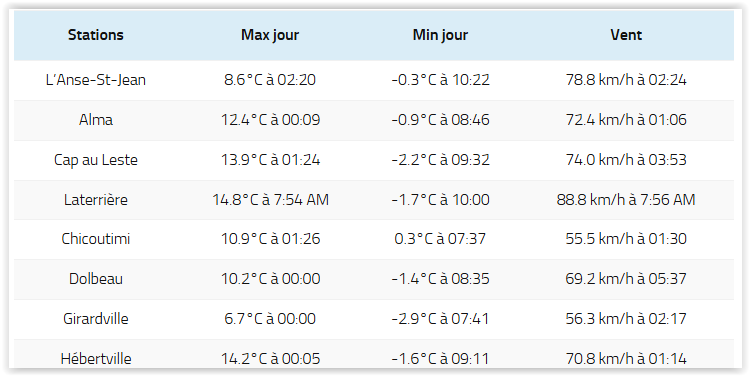Click the Chicoutimi station cell

[x=96, y=239]
